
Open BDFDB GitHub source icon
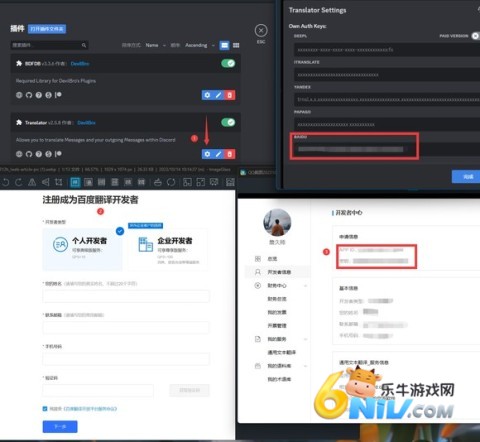29,95
